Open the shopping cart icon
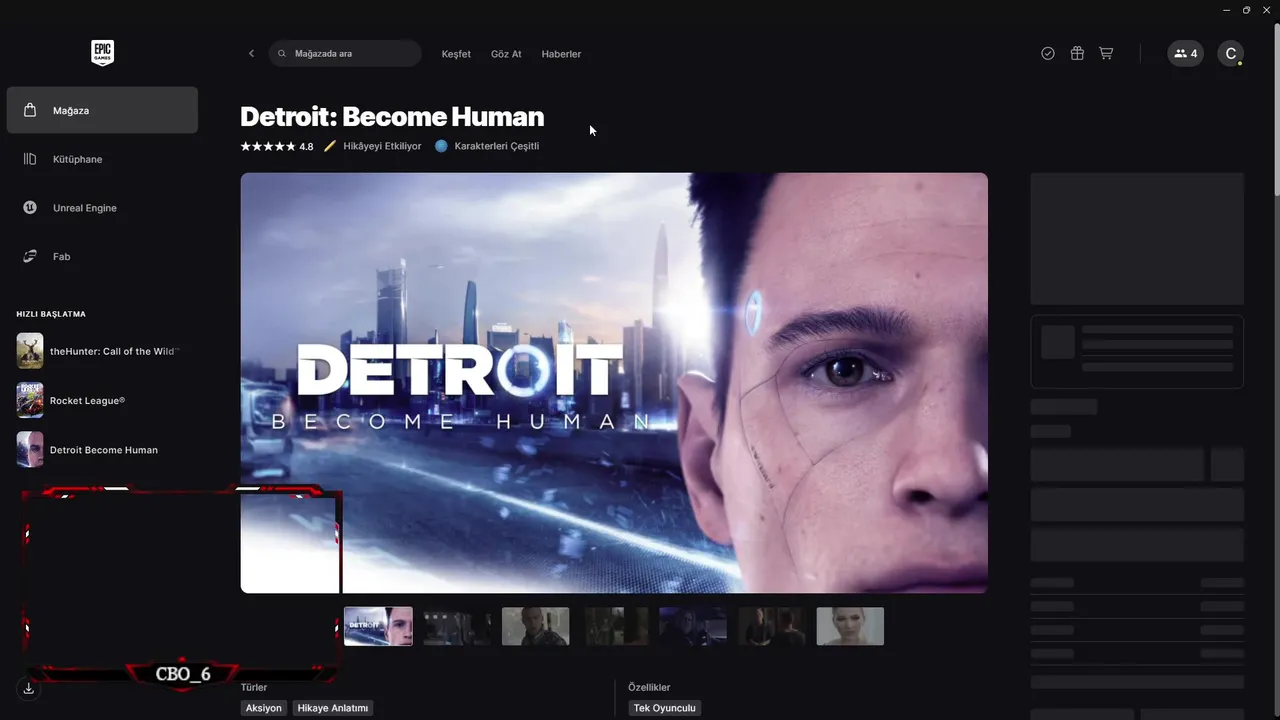This screenshot has height=720, width=1280. pyautogui.click(x=1106, y=53)
